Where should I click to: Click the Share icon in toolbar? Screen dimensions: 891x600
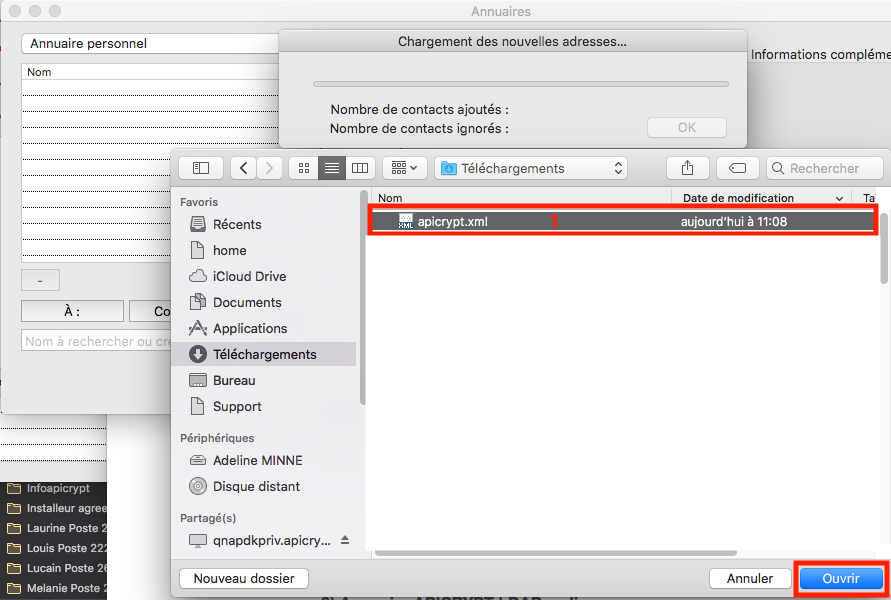(687, 168)
